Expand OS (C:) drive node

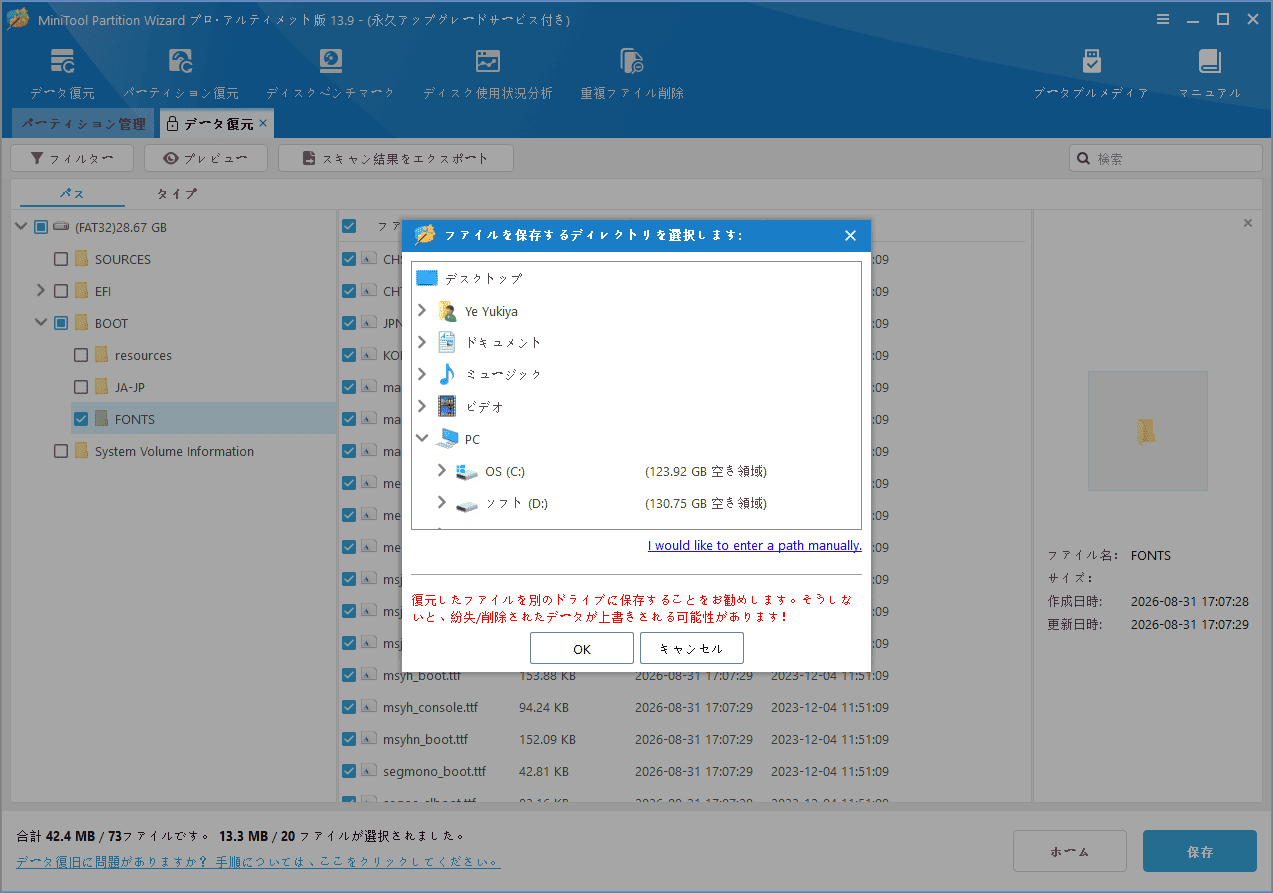coord(442,471)
